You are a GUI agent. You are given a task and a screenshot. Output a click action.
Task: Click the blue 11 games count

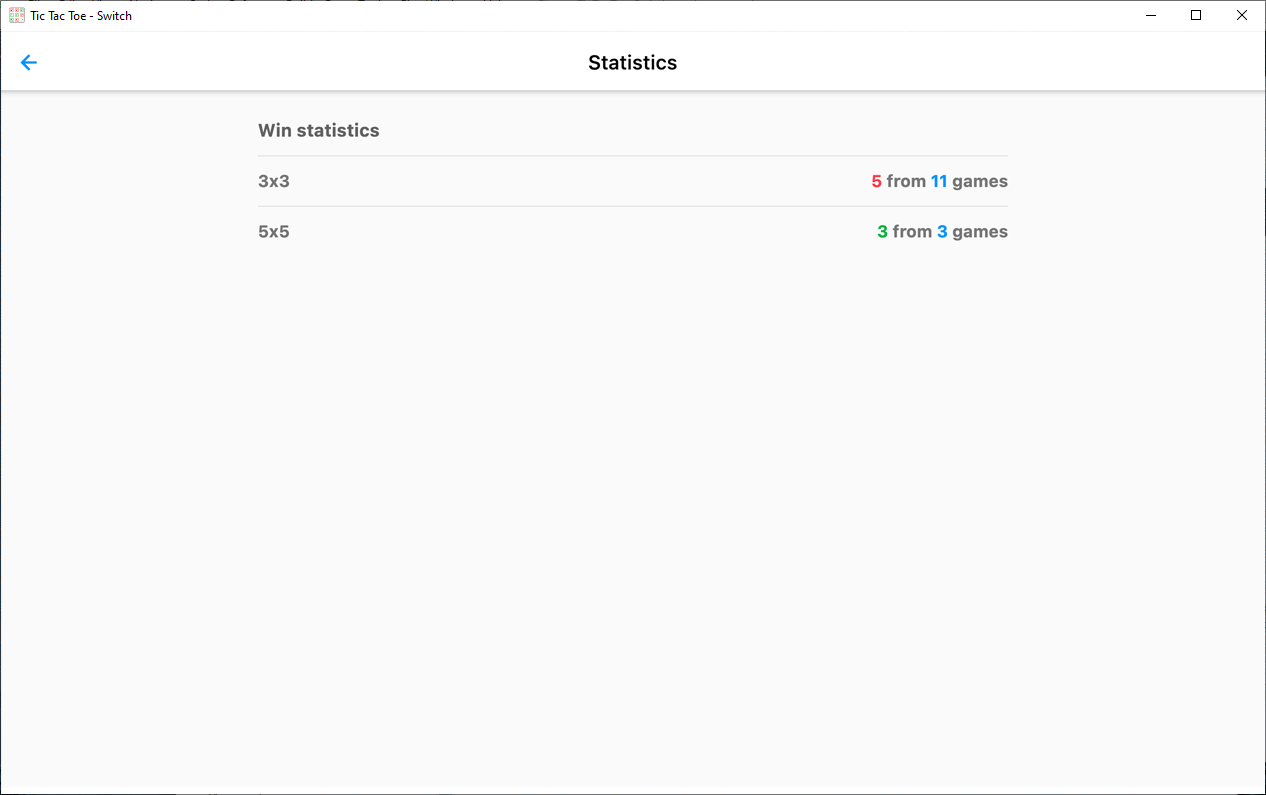point(939,182)
